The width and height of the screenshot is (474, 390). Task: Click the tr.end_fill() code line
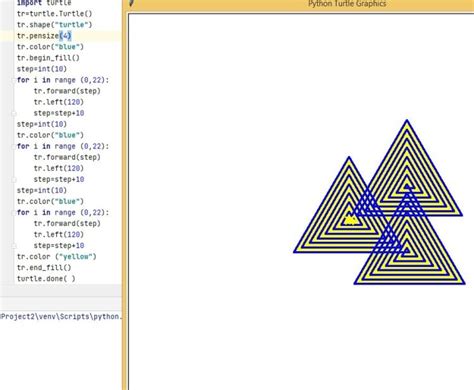click(x=44, y=268)
